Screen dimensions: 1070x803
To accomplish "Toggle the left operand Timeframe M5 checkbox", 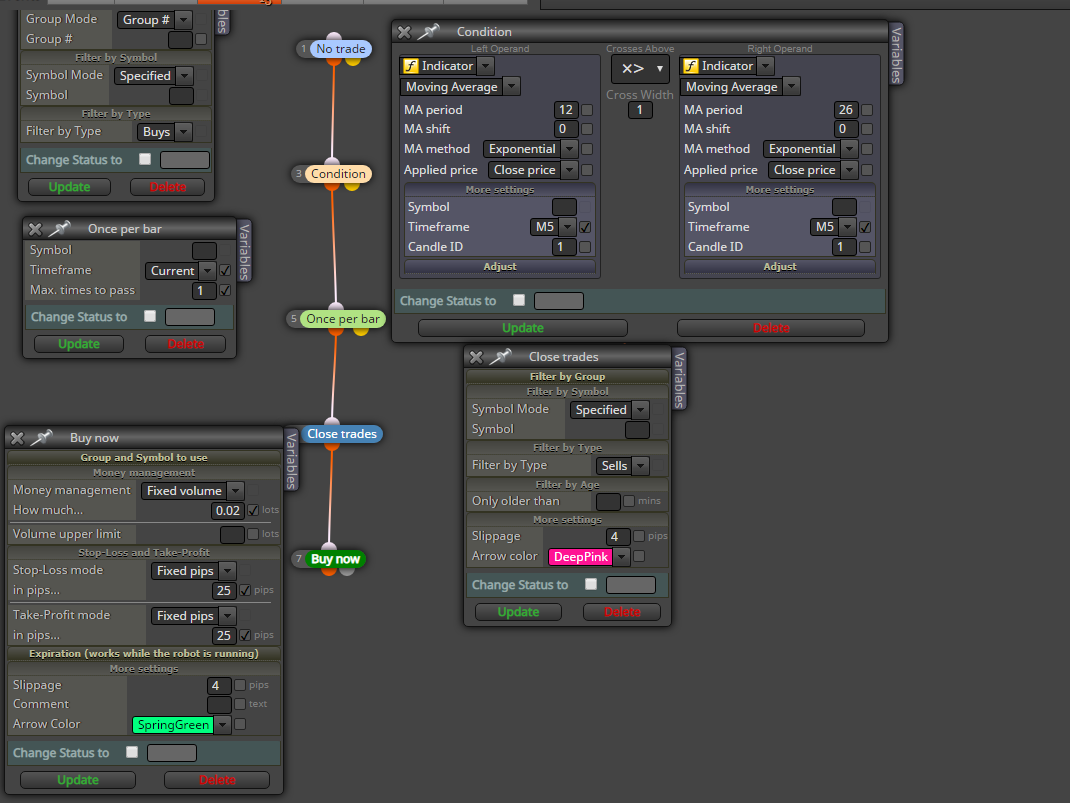I will 585,227.
